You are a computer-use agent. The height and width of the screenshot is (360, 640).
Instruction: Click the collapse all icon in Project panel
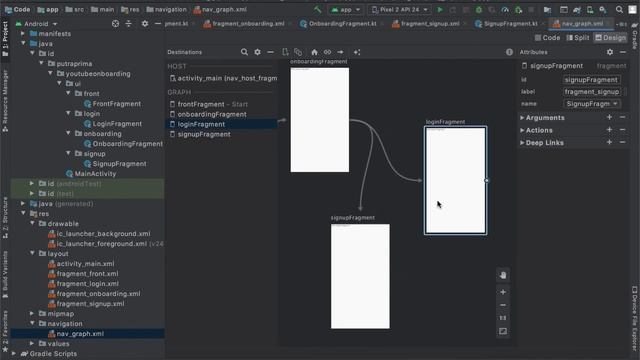(x=129, y=24)
